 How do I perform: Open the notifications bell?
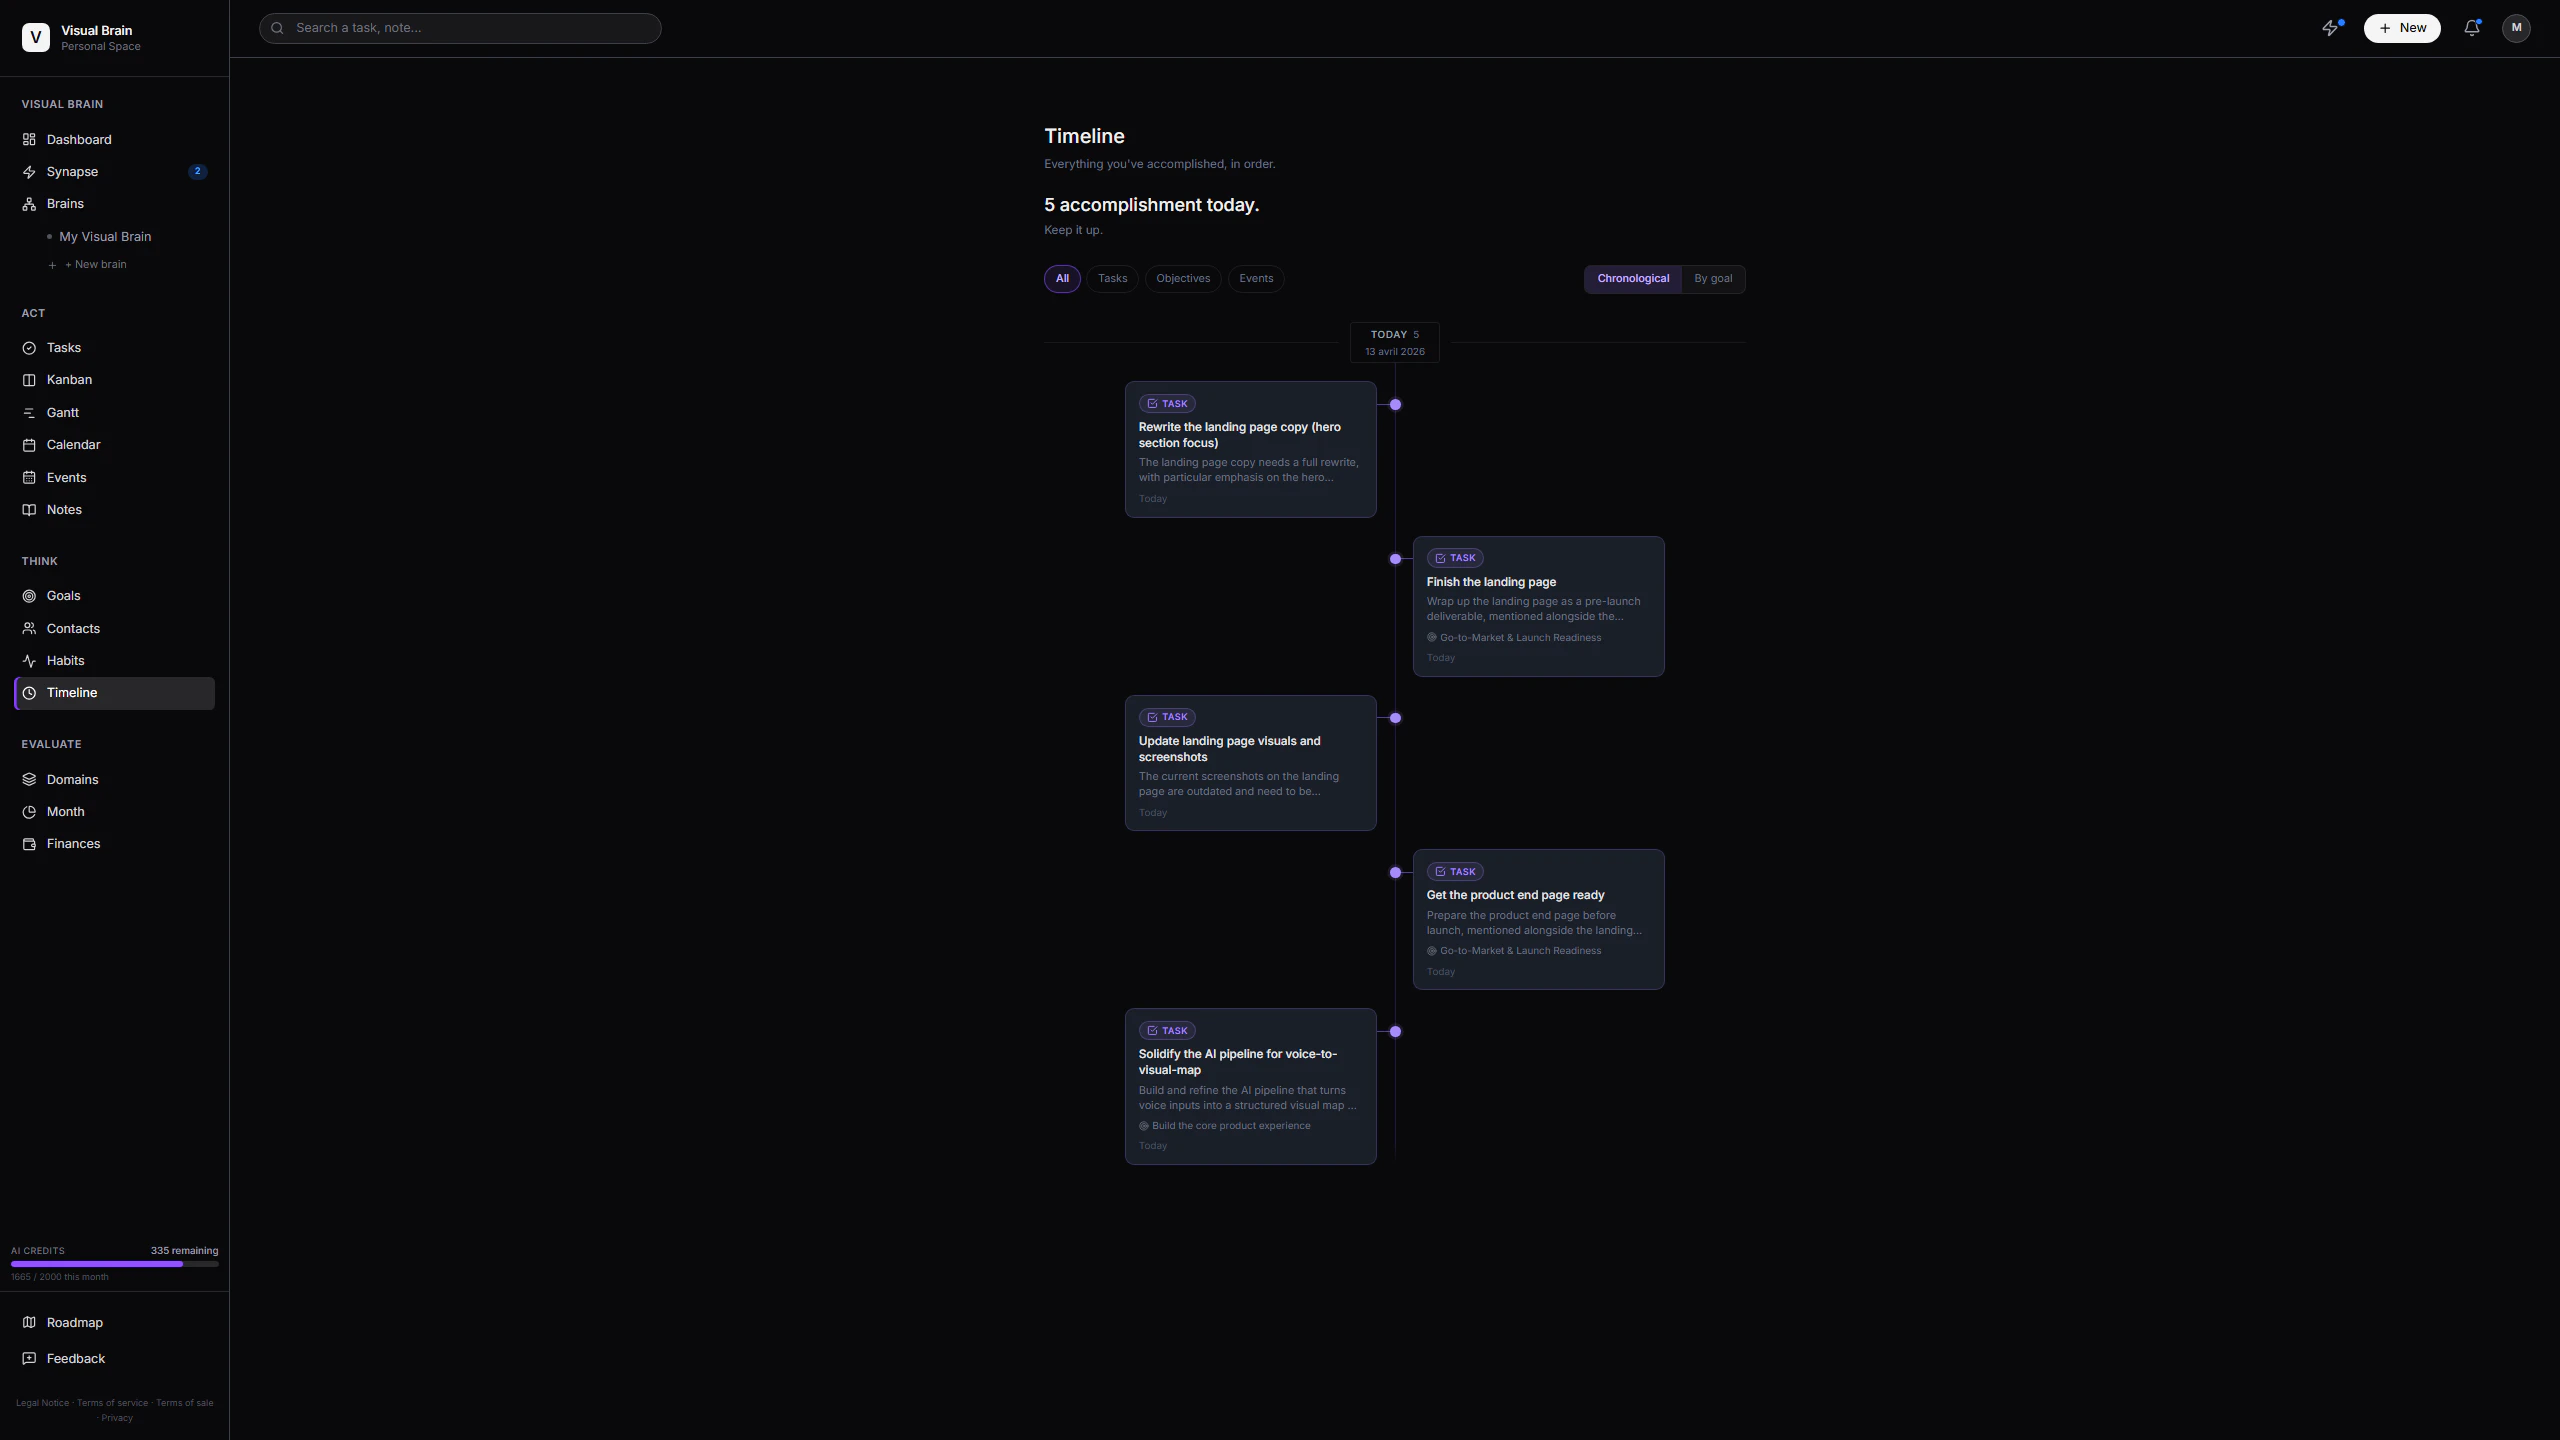2469,28
